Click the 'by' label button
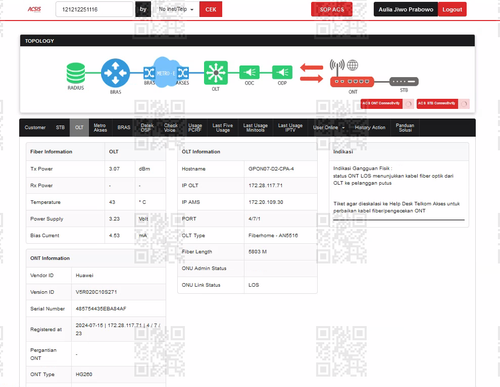Image resolution: width=500 pixels, height=387 pixels. (143, 9)
